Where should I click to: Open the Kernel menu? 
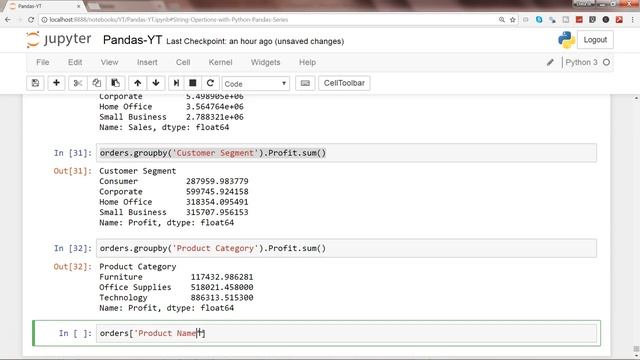click(x=220, y=62)
